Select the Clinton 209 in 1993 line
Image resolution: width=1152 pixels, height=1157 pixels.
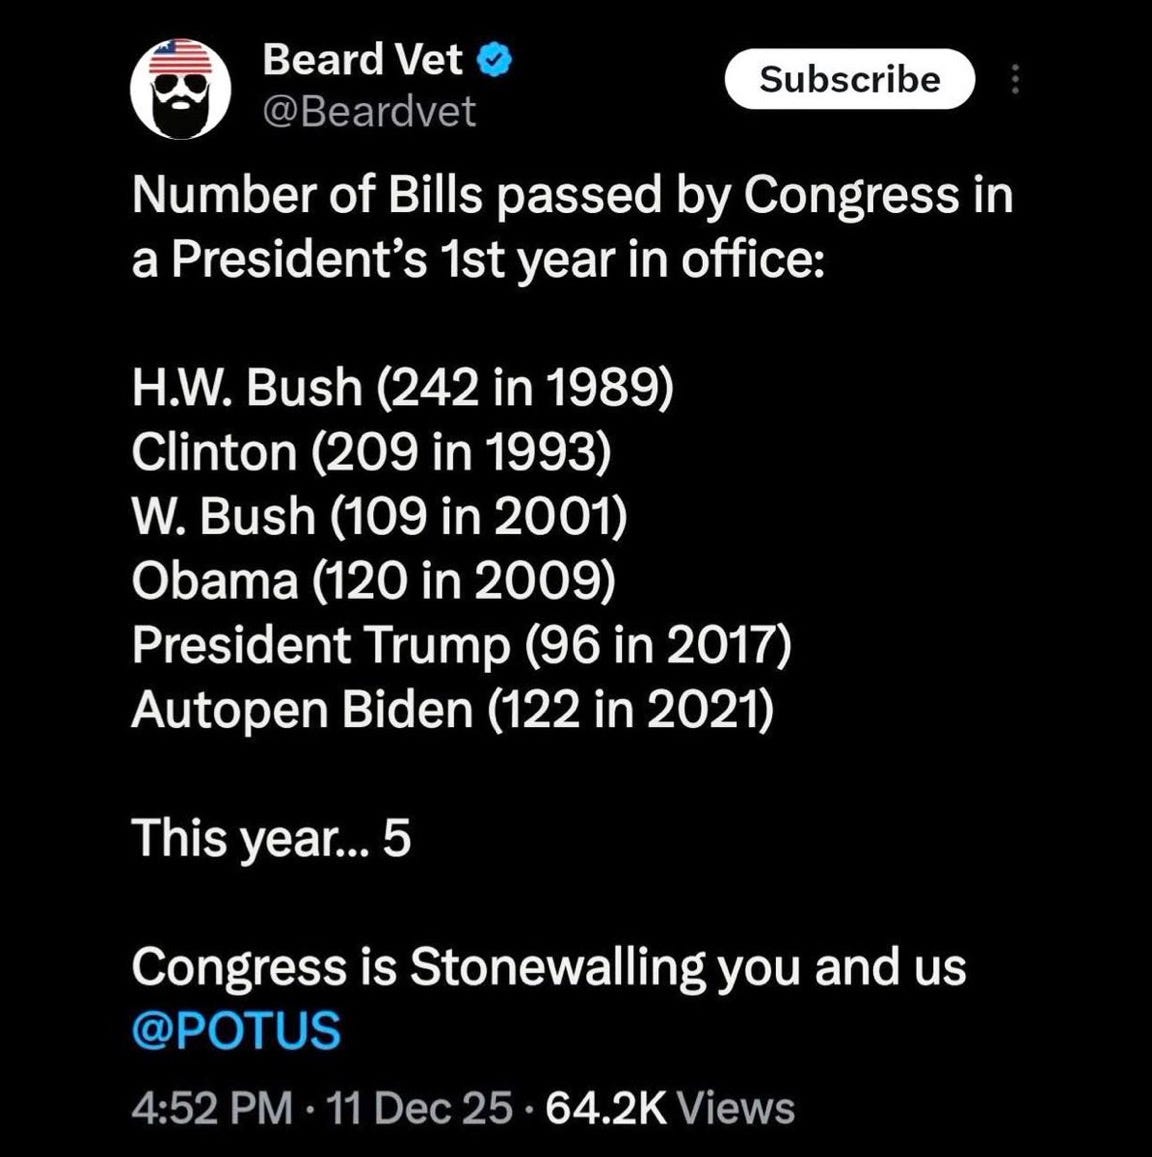[x=372, y=452]
